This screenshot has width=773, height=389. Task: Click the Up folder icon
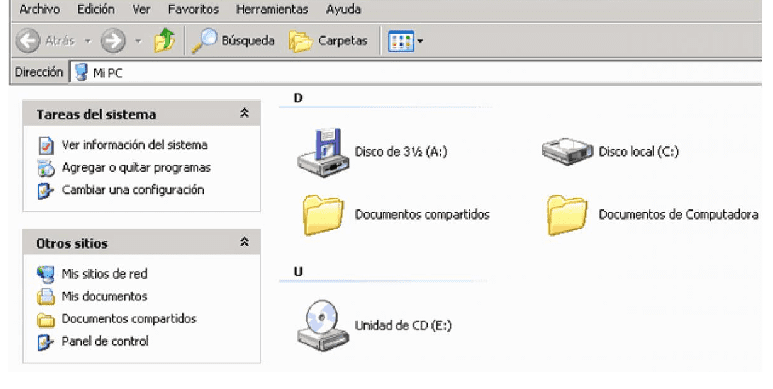coord(165,40)
